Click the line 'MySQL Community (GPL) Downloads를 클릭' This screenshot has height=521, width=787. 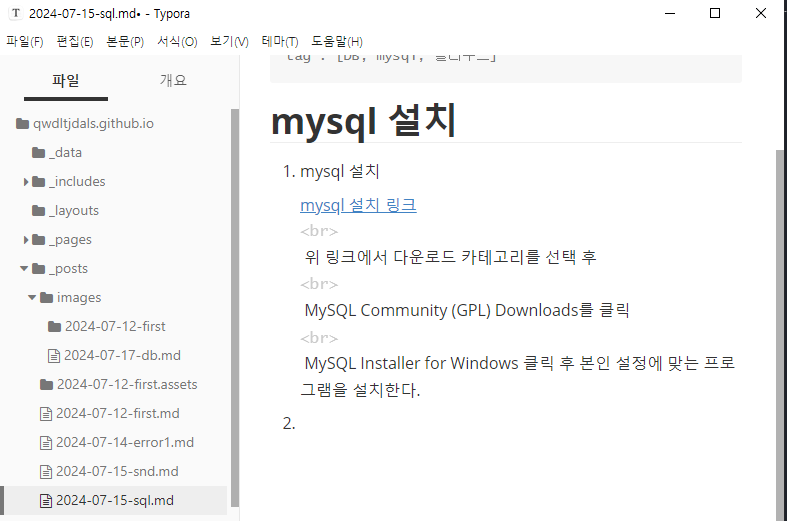point(467,310)
